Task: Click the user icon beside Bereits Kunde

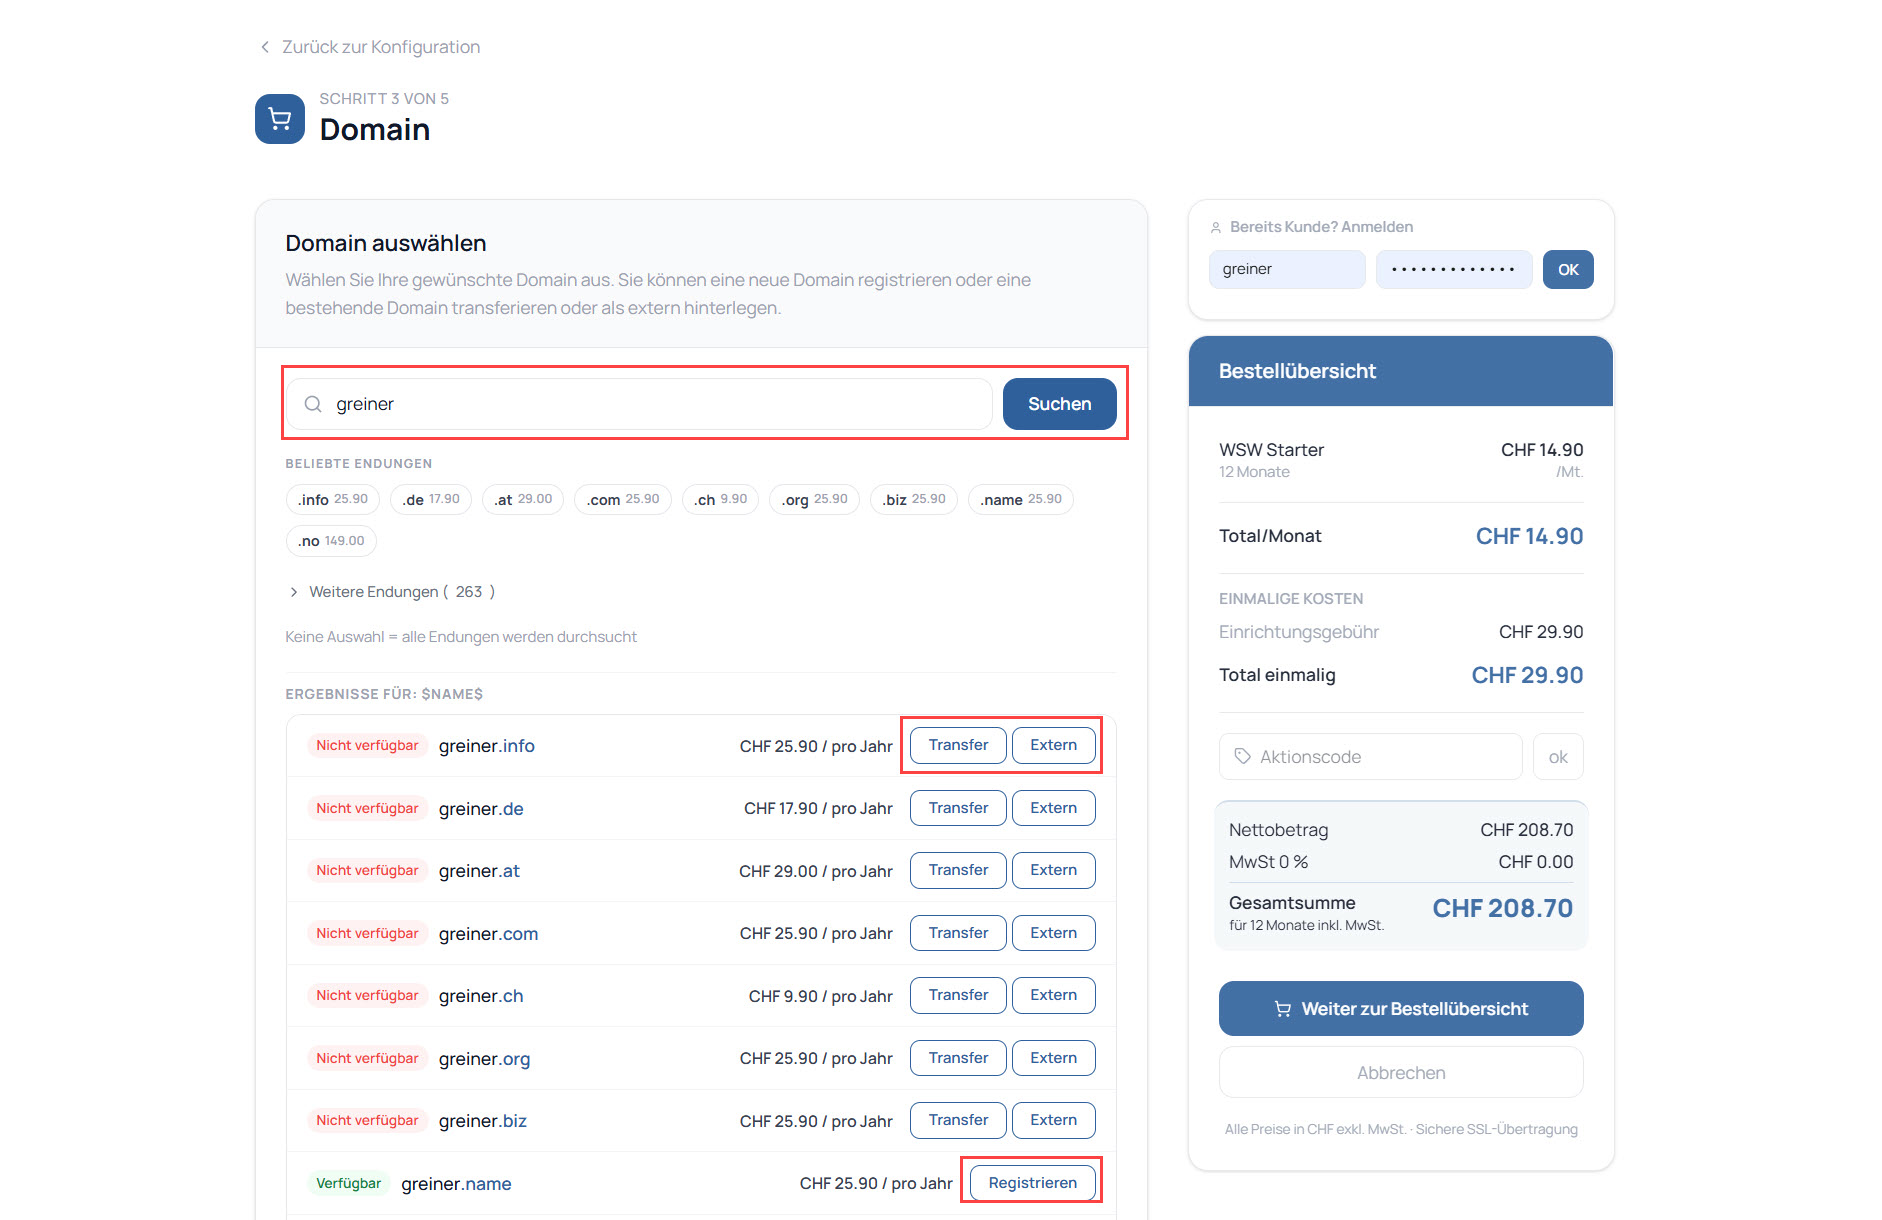Action: [x=1216, y=227]
